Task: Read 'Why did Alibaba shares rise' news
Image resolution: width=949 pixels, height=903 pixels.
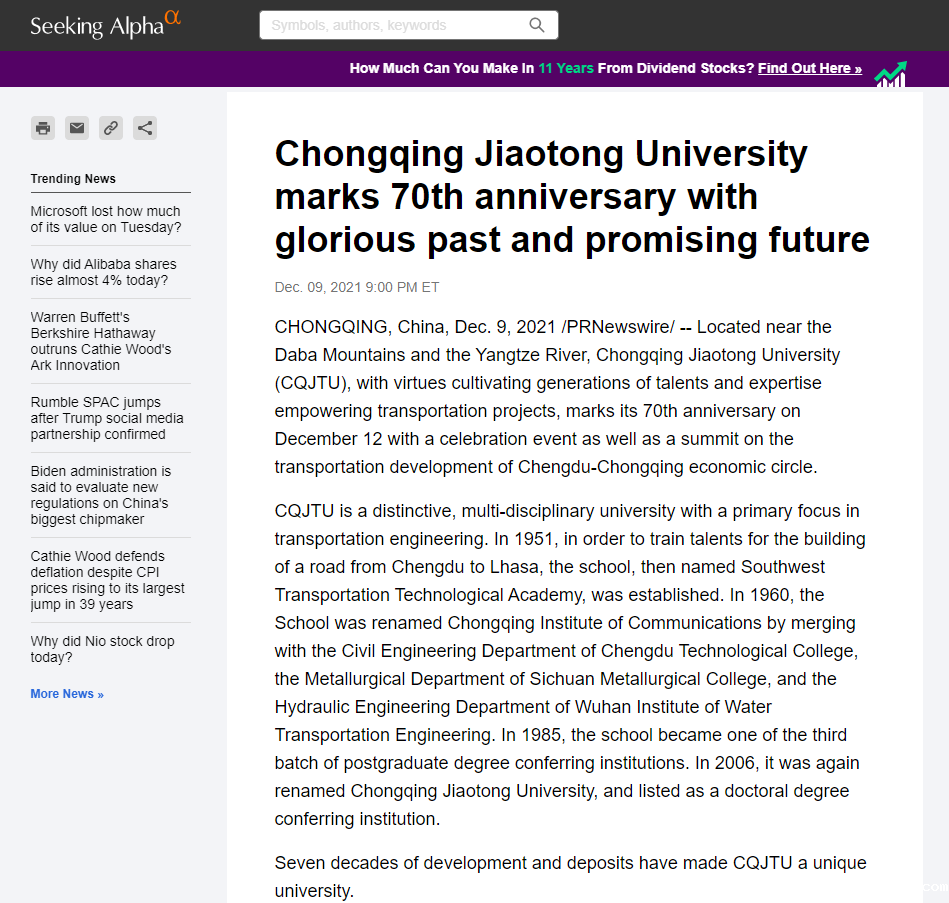Action: tap(103, 272)
